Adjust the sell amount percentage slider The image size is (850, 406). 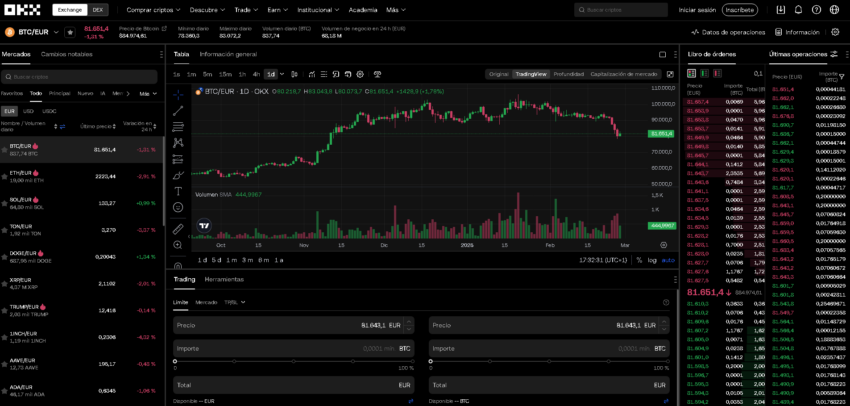[550, 361]
